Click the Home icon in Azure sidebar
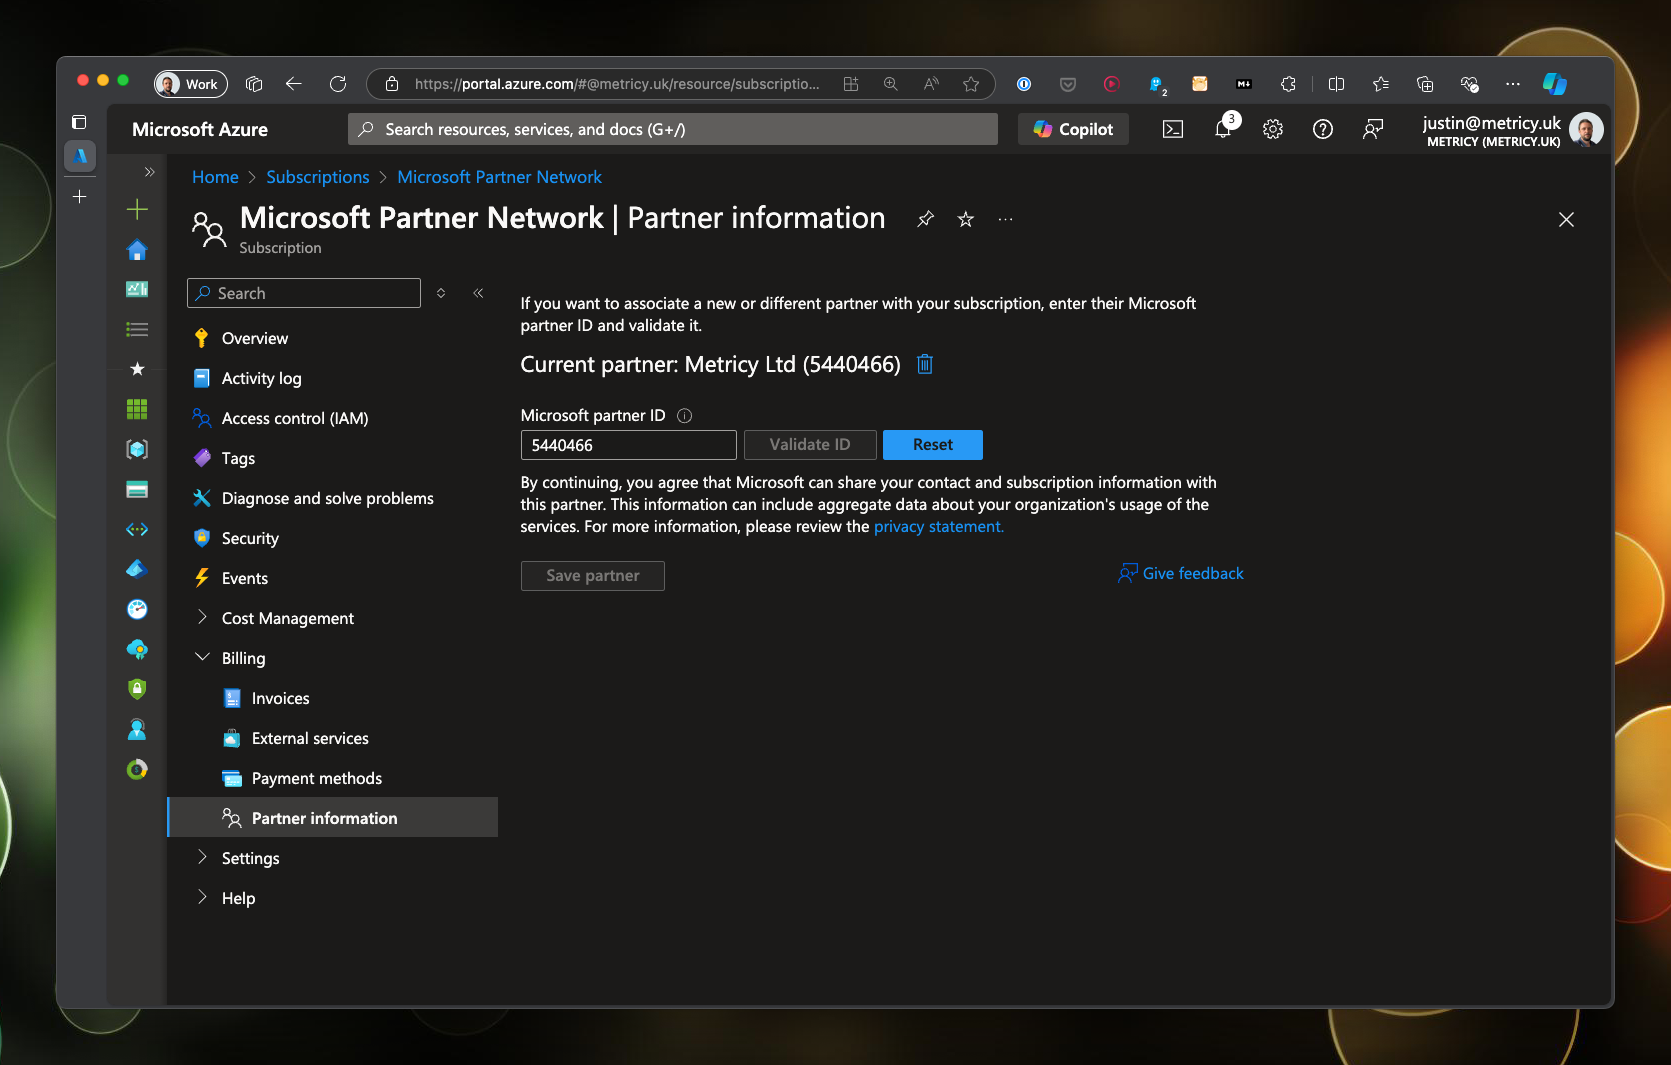This screenshot has width=1671, height=1065. pyautogui.click(x=137, y=250)
